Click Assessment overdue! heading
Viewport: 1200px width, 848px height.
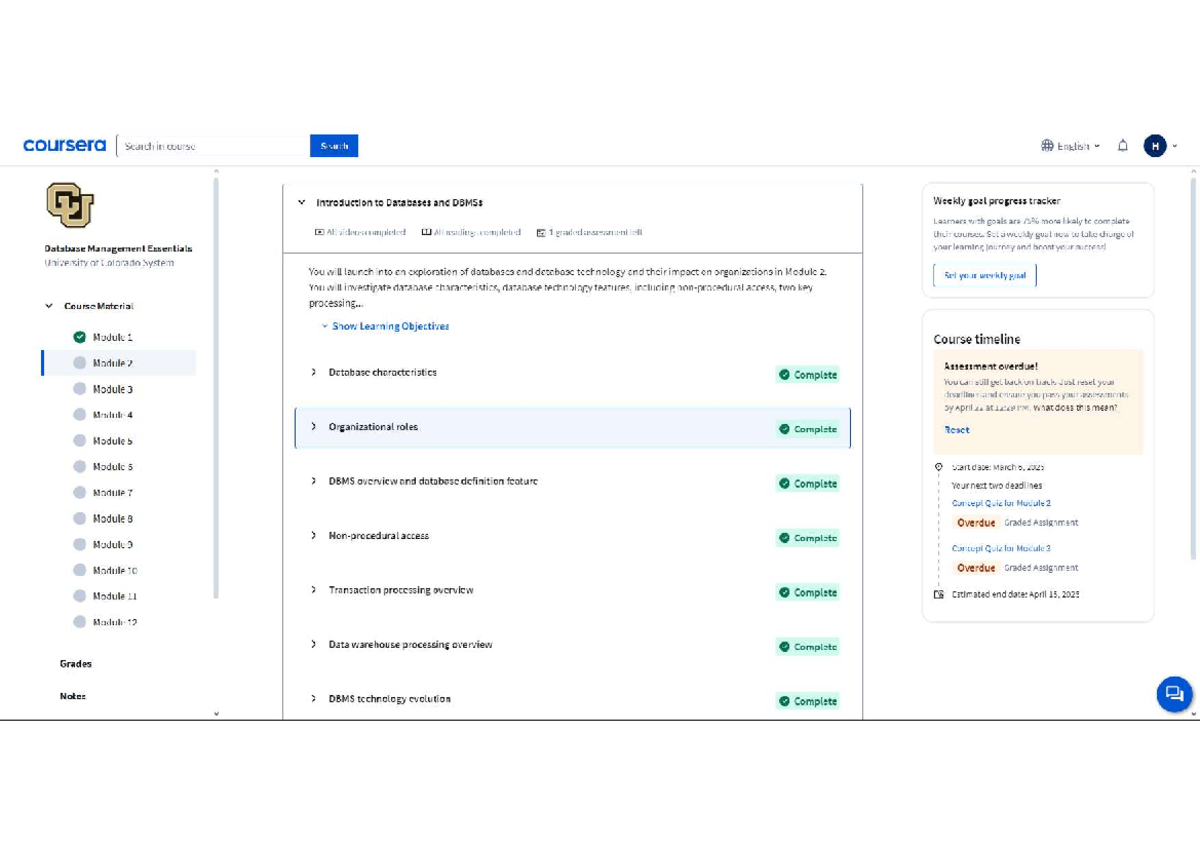[x=991, y=367]
